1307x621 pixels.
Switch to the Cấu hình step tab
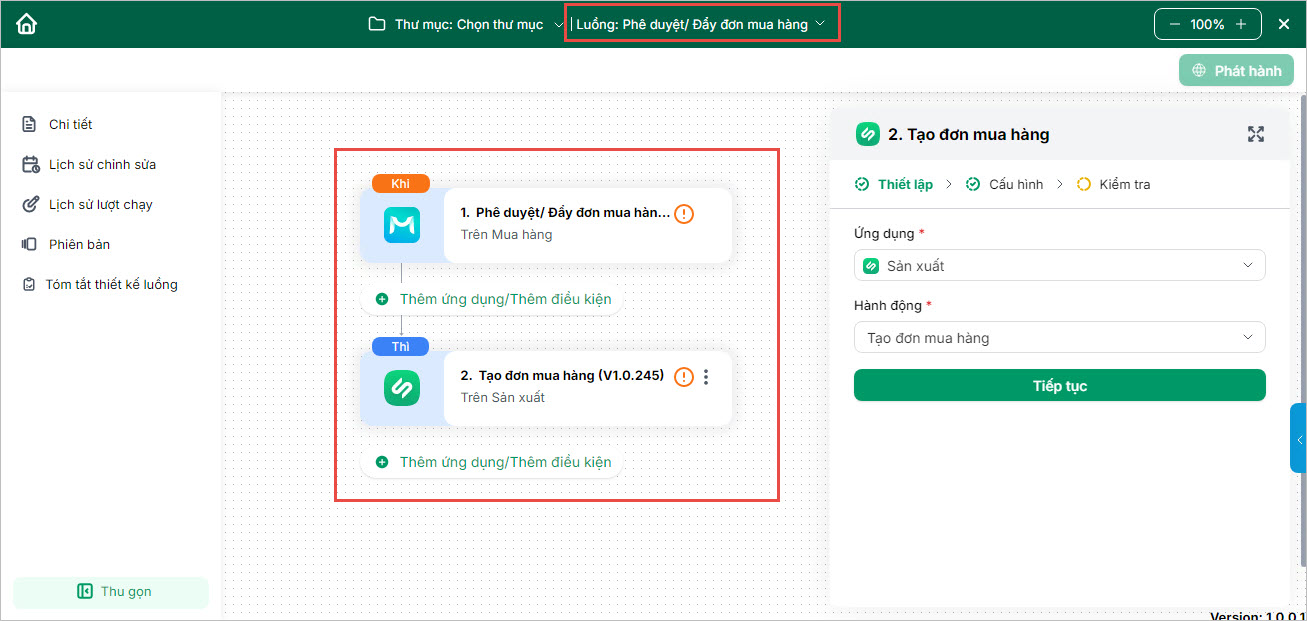pos(1004,184)
